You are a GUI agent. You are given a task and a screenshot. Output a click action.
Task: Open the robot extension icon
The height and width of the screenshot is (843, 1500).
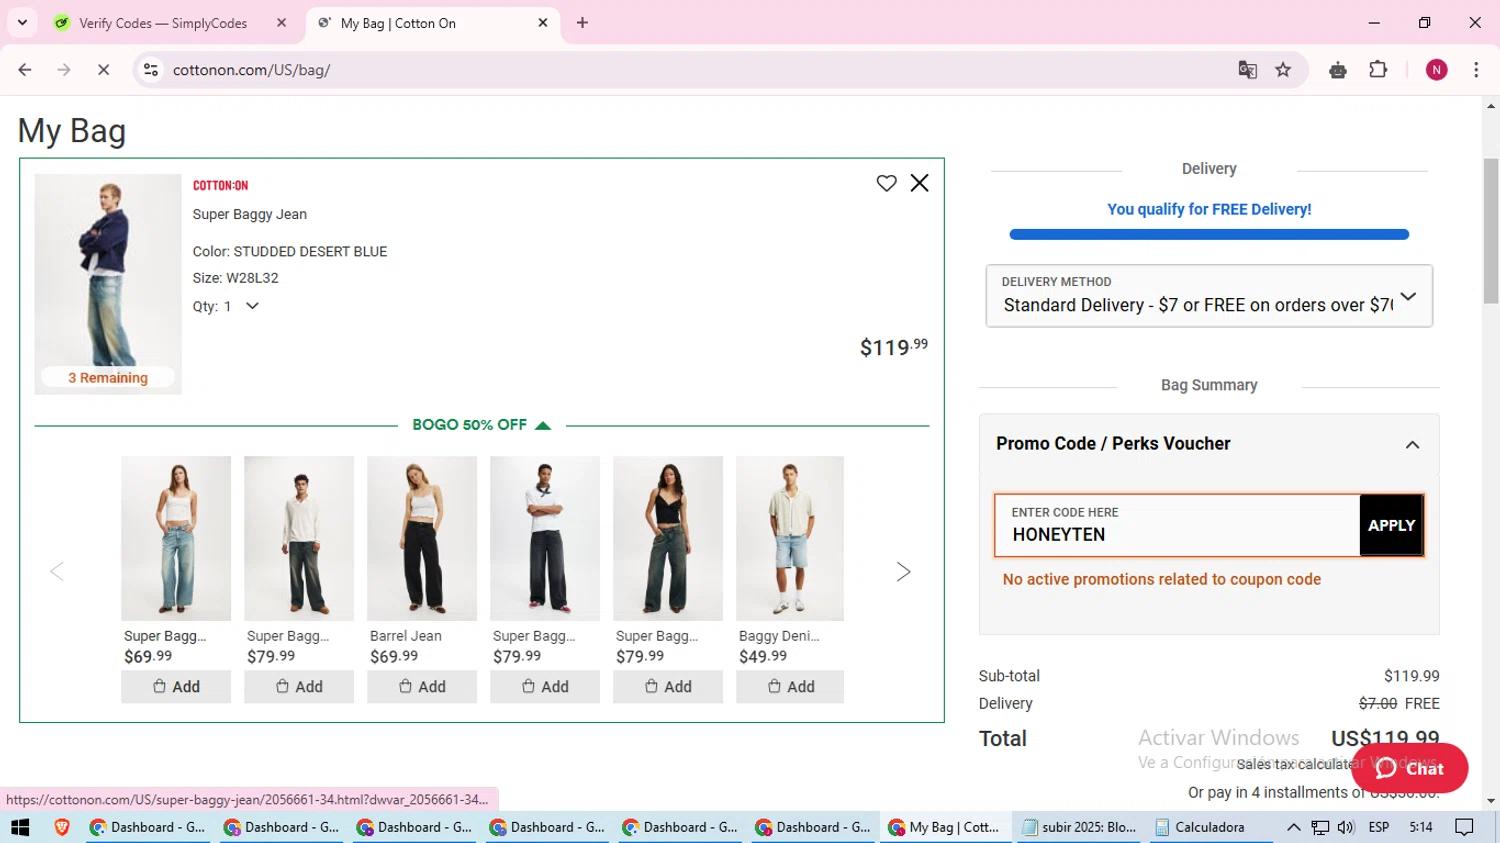1337,70
